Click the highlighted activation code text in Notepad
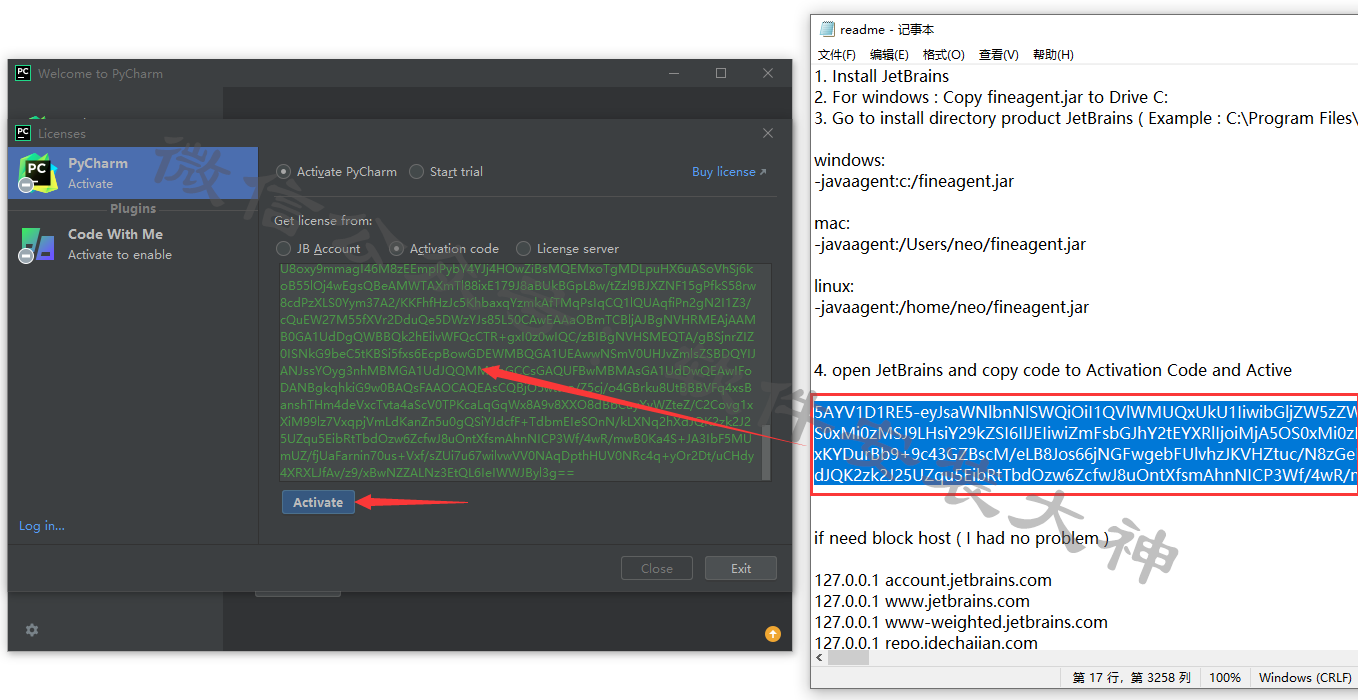 tap(1085, 444)
